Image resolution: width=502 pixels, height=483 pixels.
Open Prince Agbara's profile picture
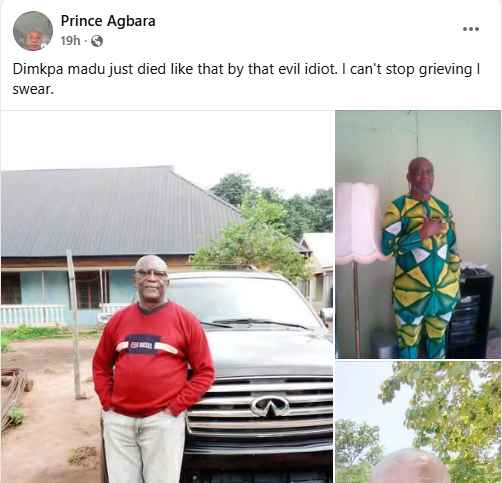33,31
